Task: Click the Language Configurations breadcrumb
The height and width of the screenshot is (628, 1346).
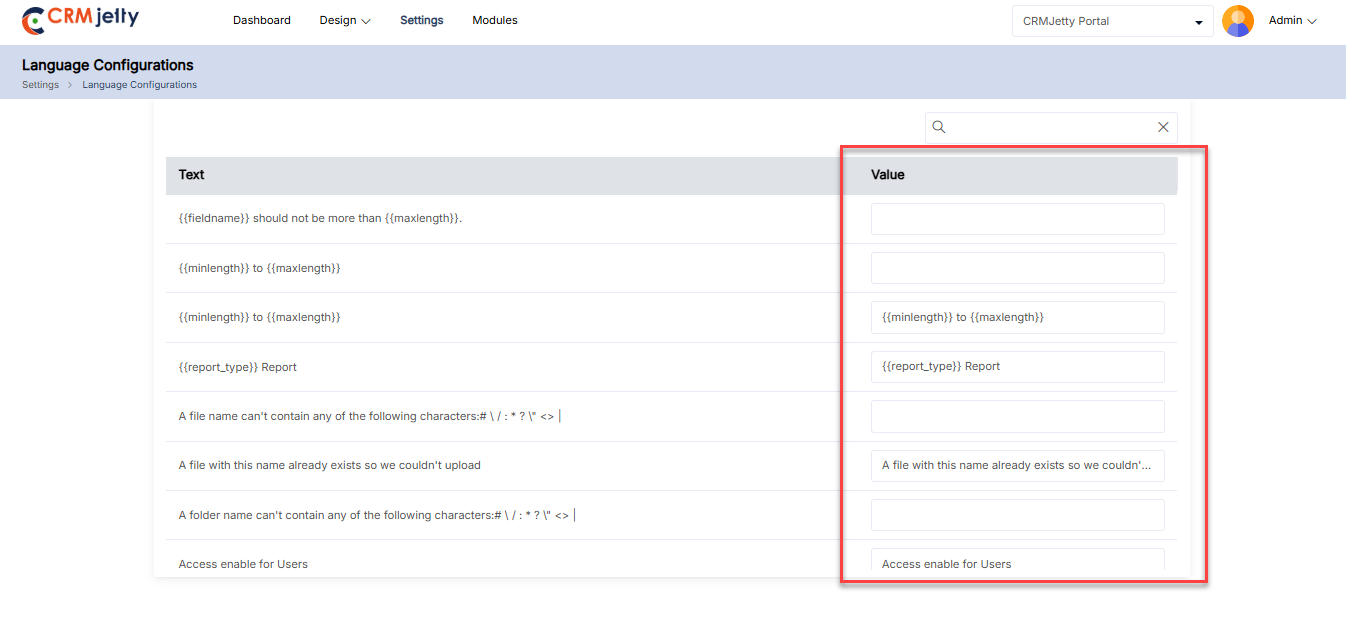Action: (139, 85)
